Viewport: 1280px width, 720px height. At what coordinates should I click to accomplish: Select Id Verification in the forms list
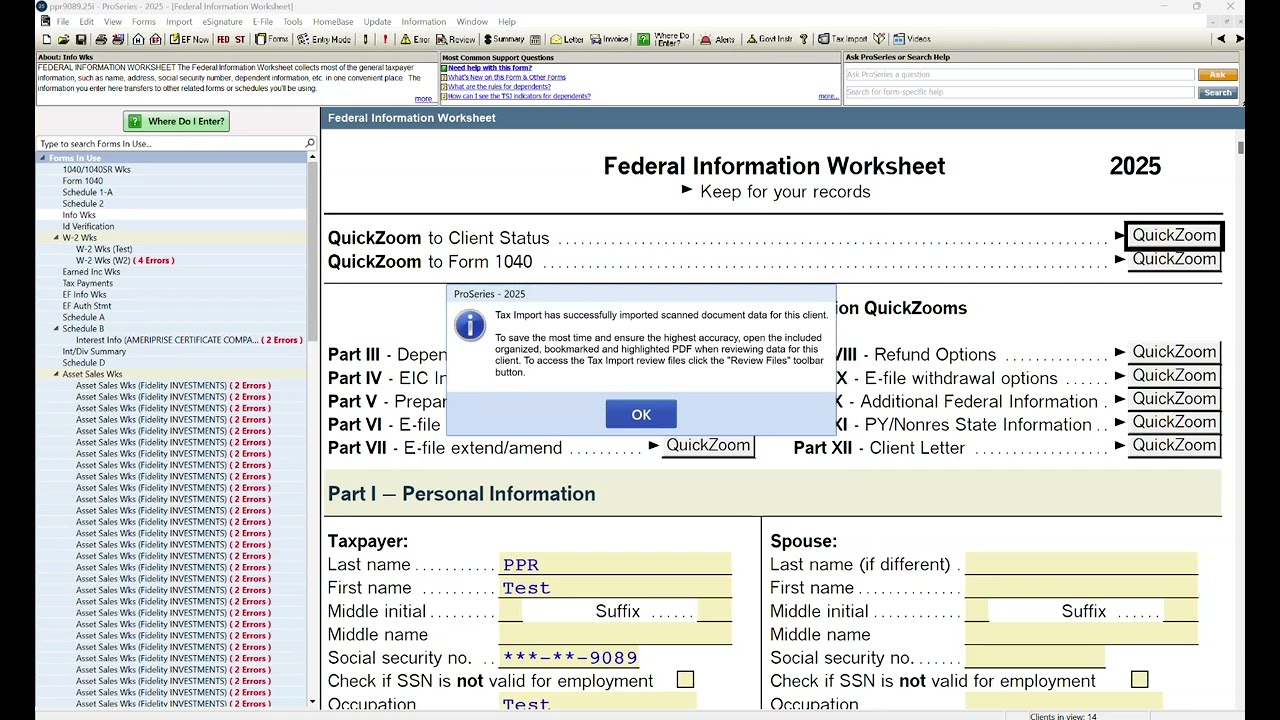(x=88, y=226)
